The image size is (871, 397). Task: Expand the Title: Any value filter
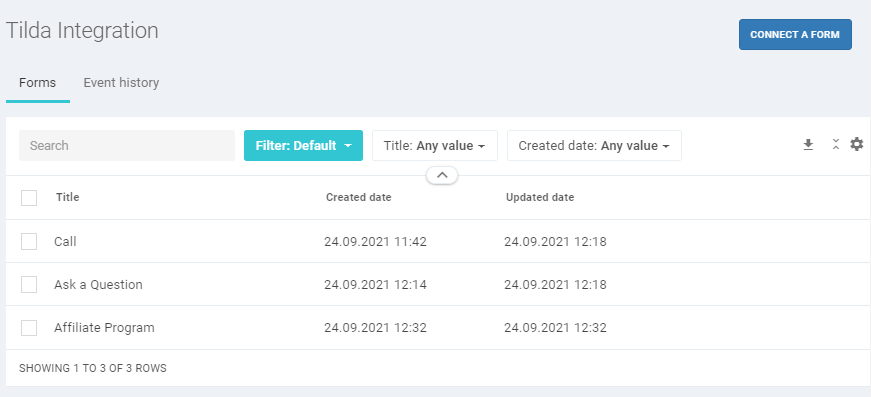click(434, 145)
